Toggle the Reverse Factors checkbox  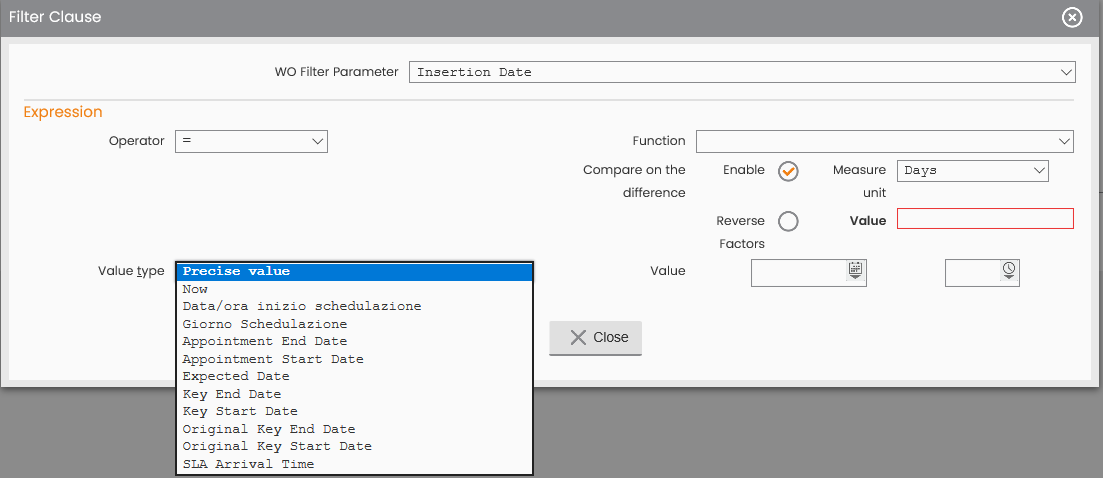click(x=788, y=221)
